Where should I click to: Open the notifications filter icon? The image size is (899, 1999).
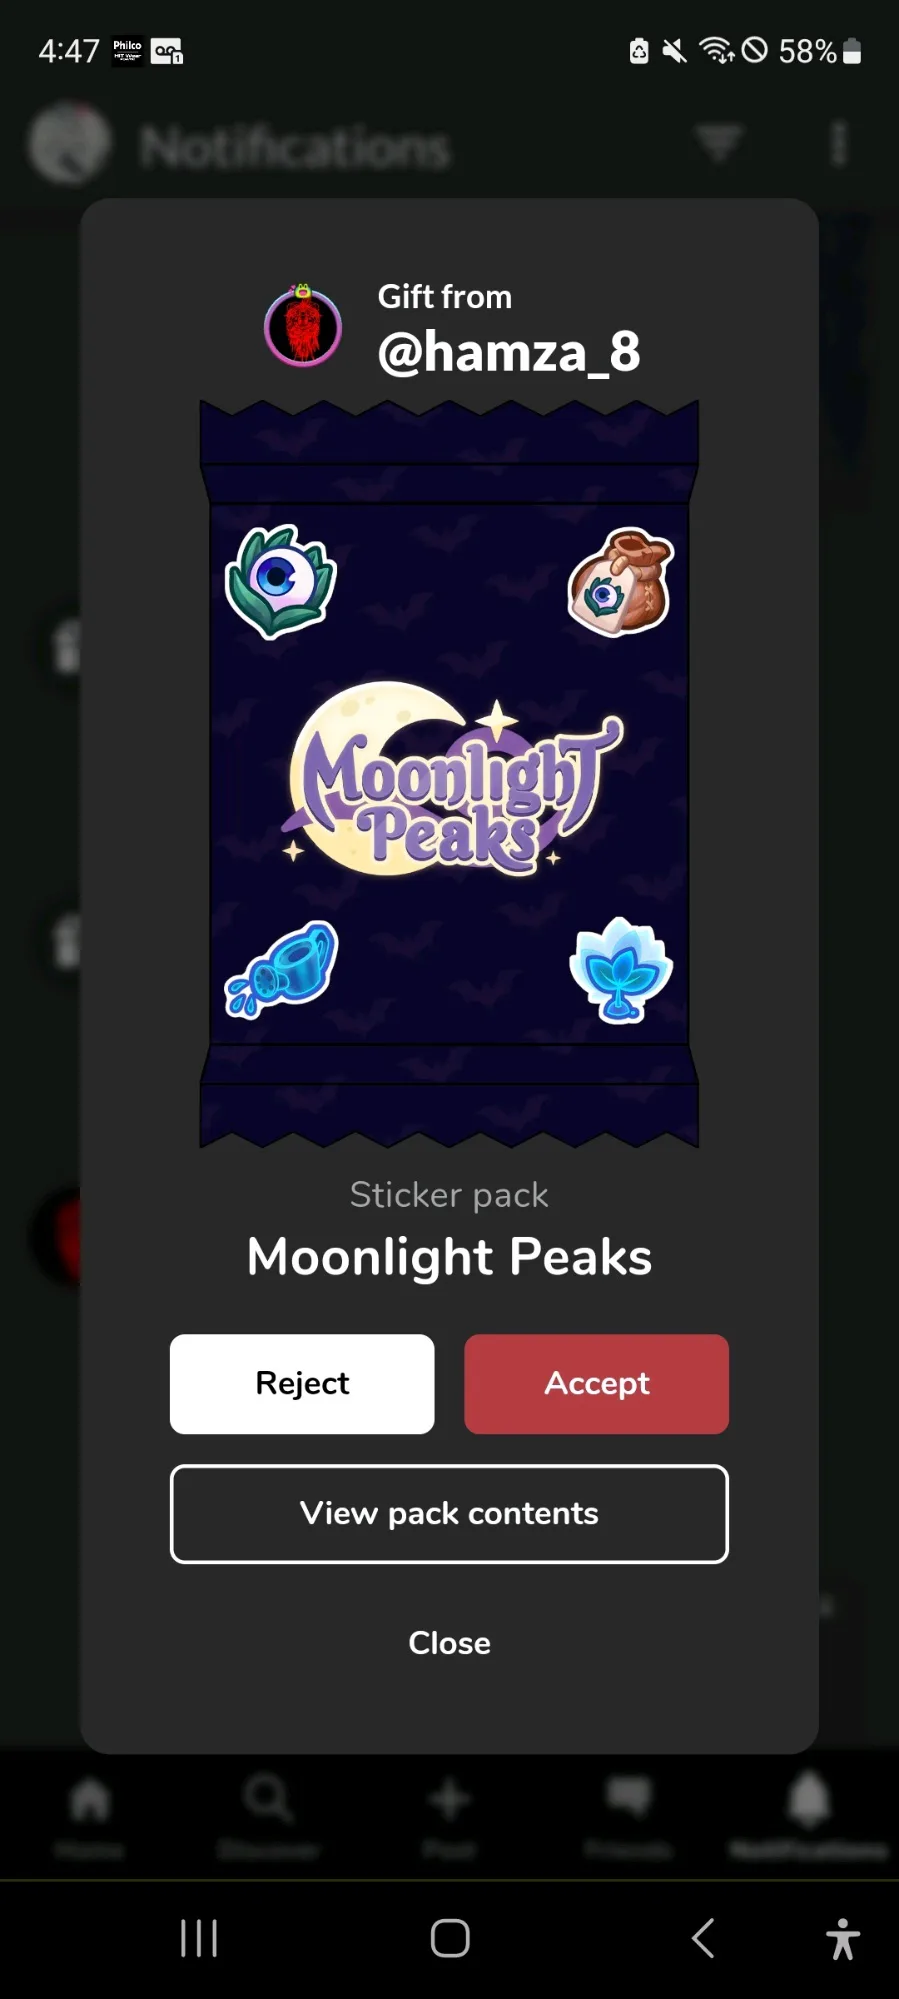(x=719, y=143)
